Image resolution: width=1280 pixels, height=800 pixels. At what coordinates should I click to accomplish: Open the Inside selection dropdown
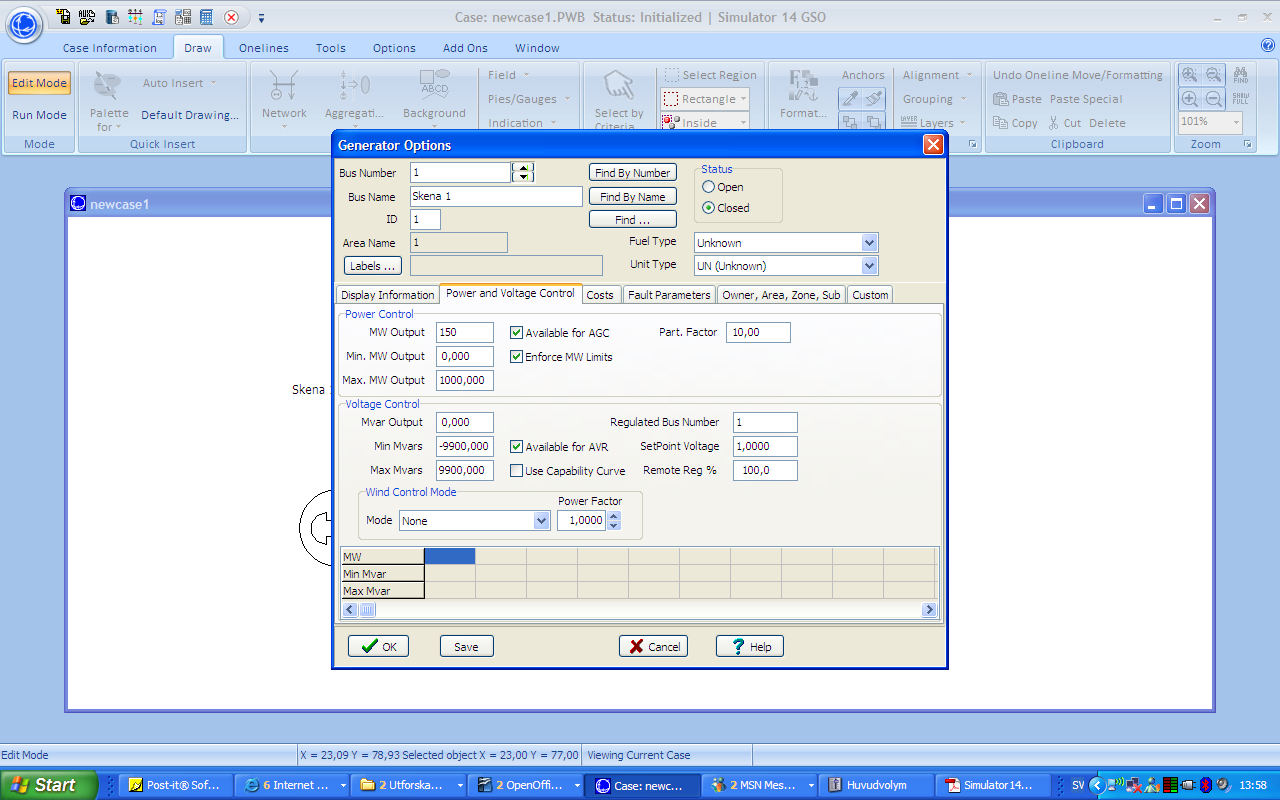tap(744, 123)
